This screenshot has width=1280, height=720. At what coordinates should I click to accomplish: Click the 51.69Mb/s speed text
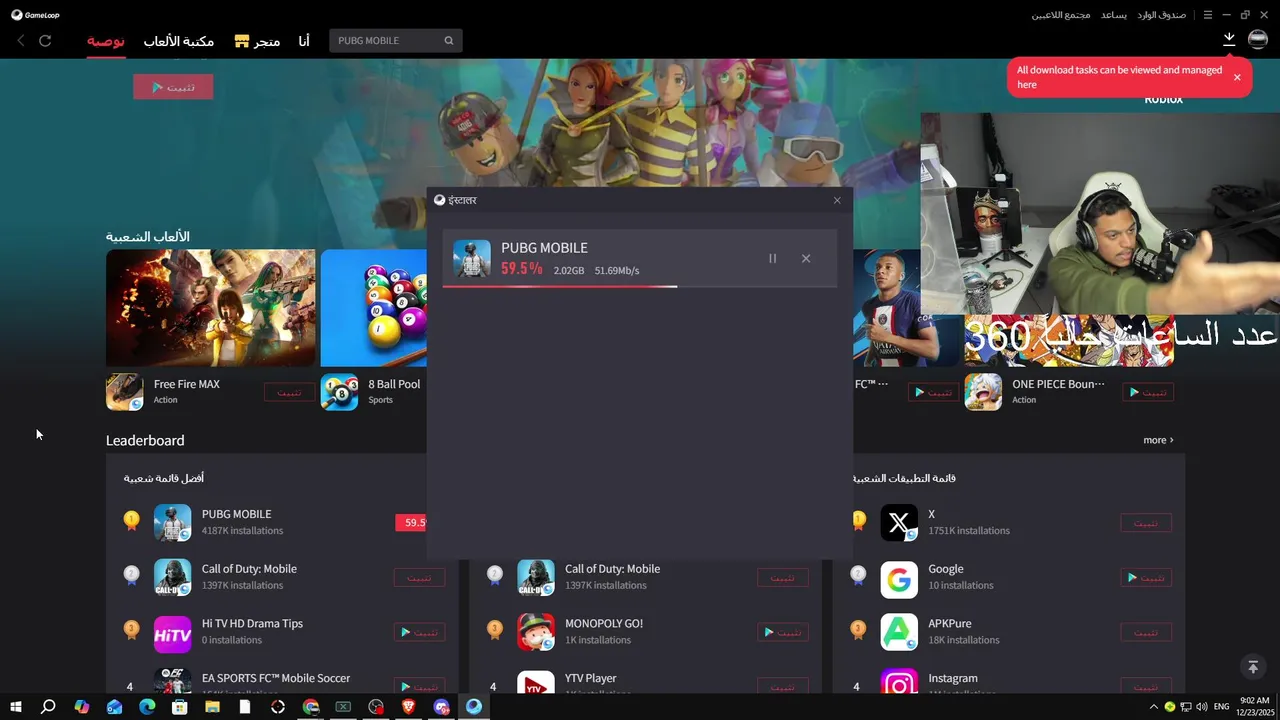click(617, 270)
